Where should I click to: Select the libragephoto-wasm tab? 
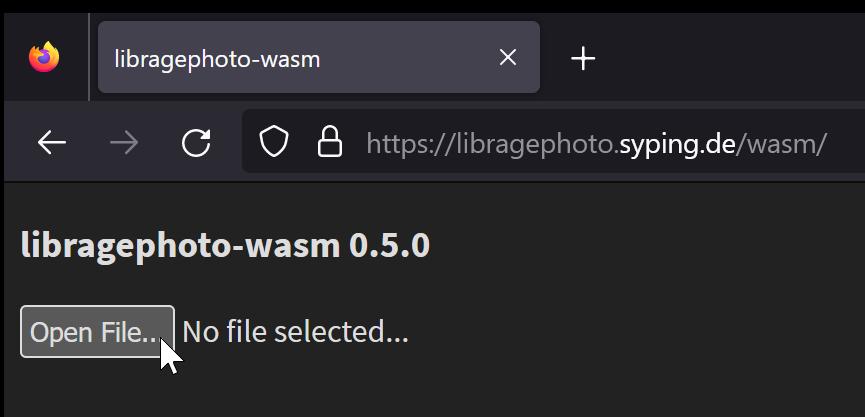click(260, 58)
